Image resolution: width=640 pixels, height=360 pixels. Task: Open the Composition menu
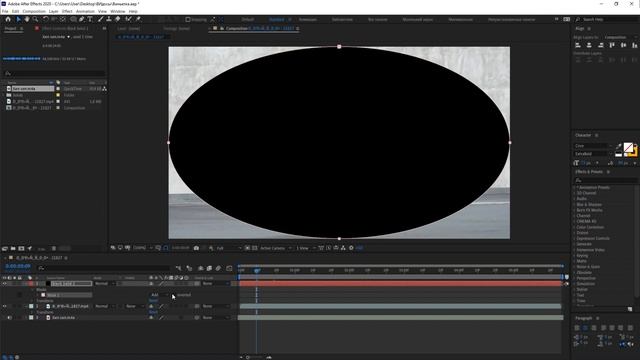[34, 11]
